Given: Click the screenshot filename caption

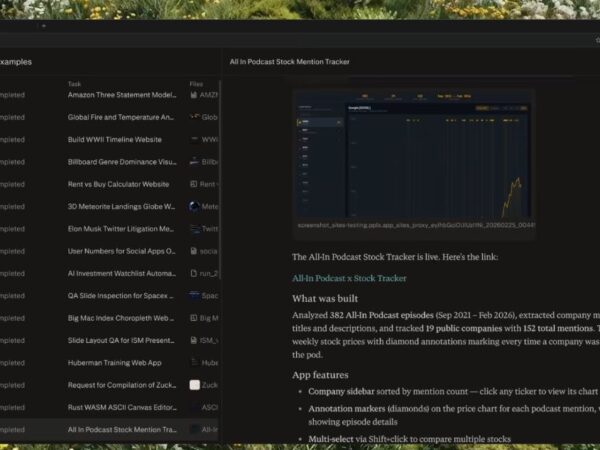Looking at the screenshot, I should click(416, 226).
